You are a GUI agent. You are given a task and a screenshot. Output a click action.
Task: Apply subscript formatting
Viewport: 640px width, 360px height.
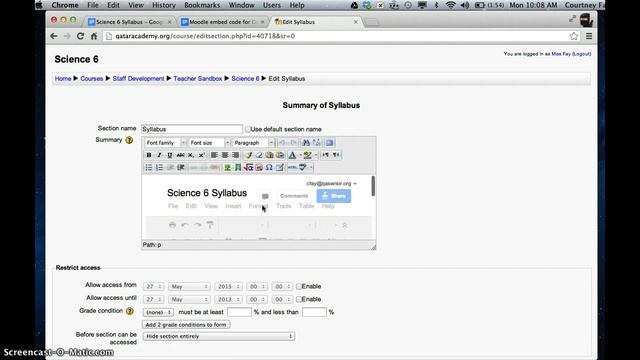(x=191, y=155)
